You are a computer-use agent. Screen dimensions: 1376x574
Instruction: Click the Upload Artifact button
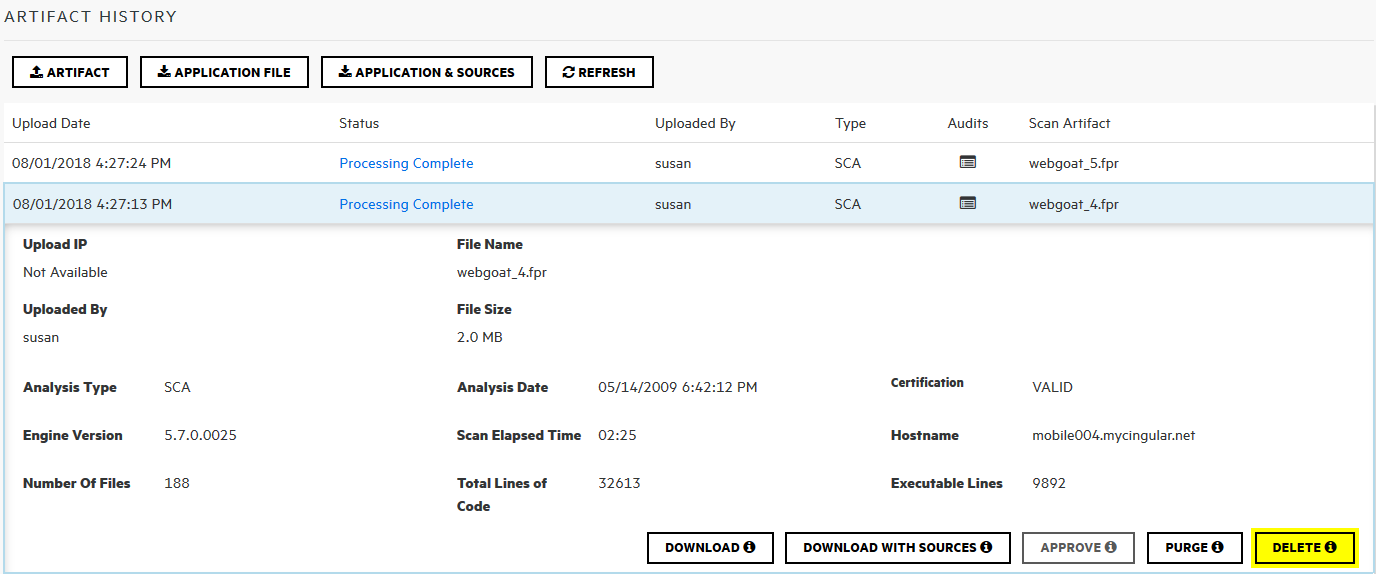(x=70, y=72)
